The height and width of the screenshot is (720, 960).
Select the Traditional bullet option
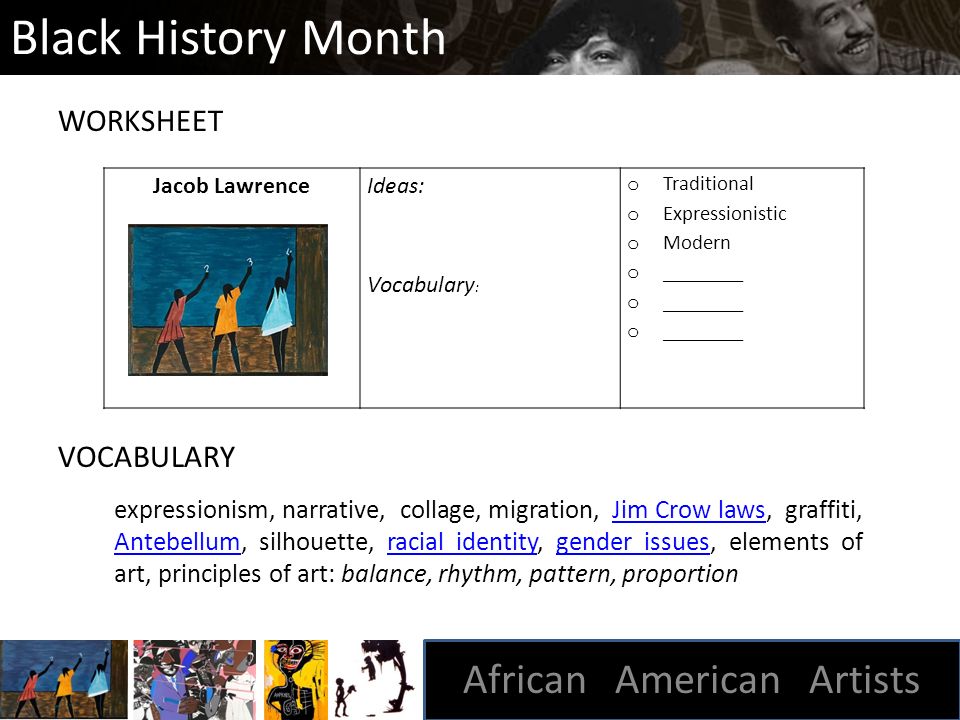tap(708, 184)
